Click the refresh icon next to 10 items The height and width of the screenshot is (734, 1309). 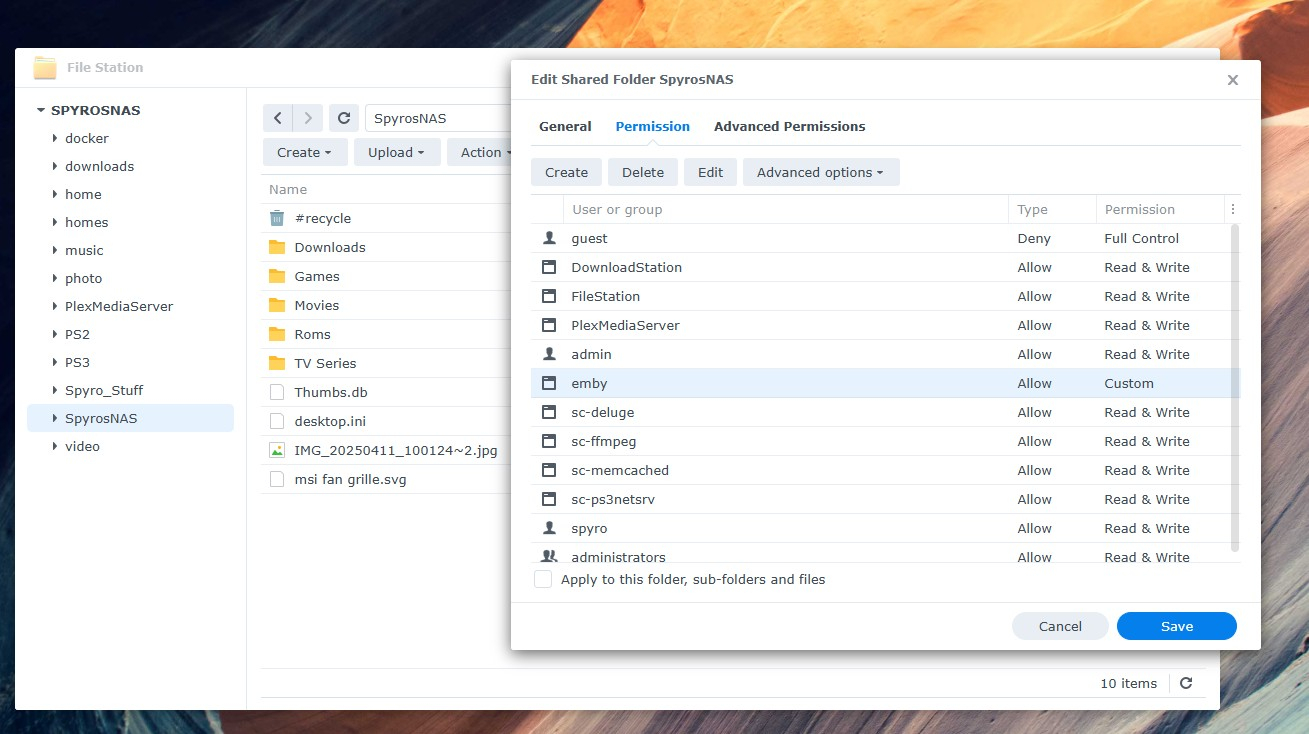coord(1186,683)
